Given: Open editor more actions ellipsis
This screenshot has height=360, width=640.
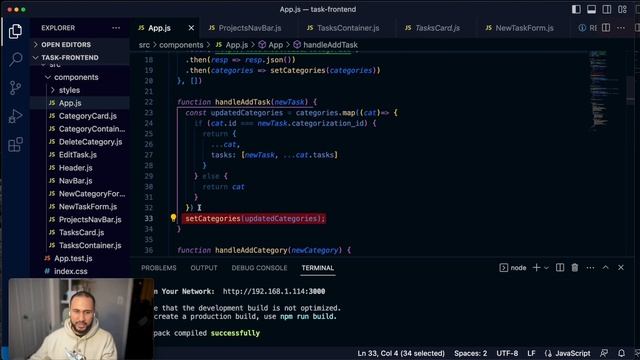Looking at the screenshot, I should click(x=621, y=28).
